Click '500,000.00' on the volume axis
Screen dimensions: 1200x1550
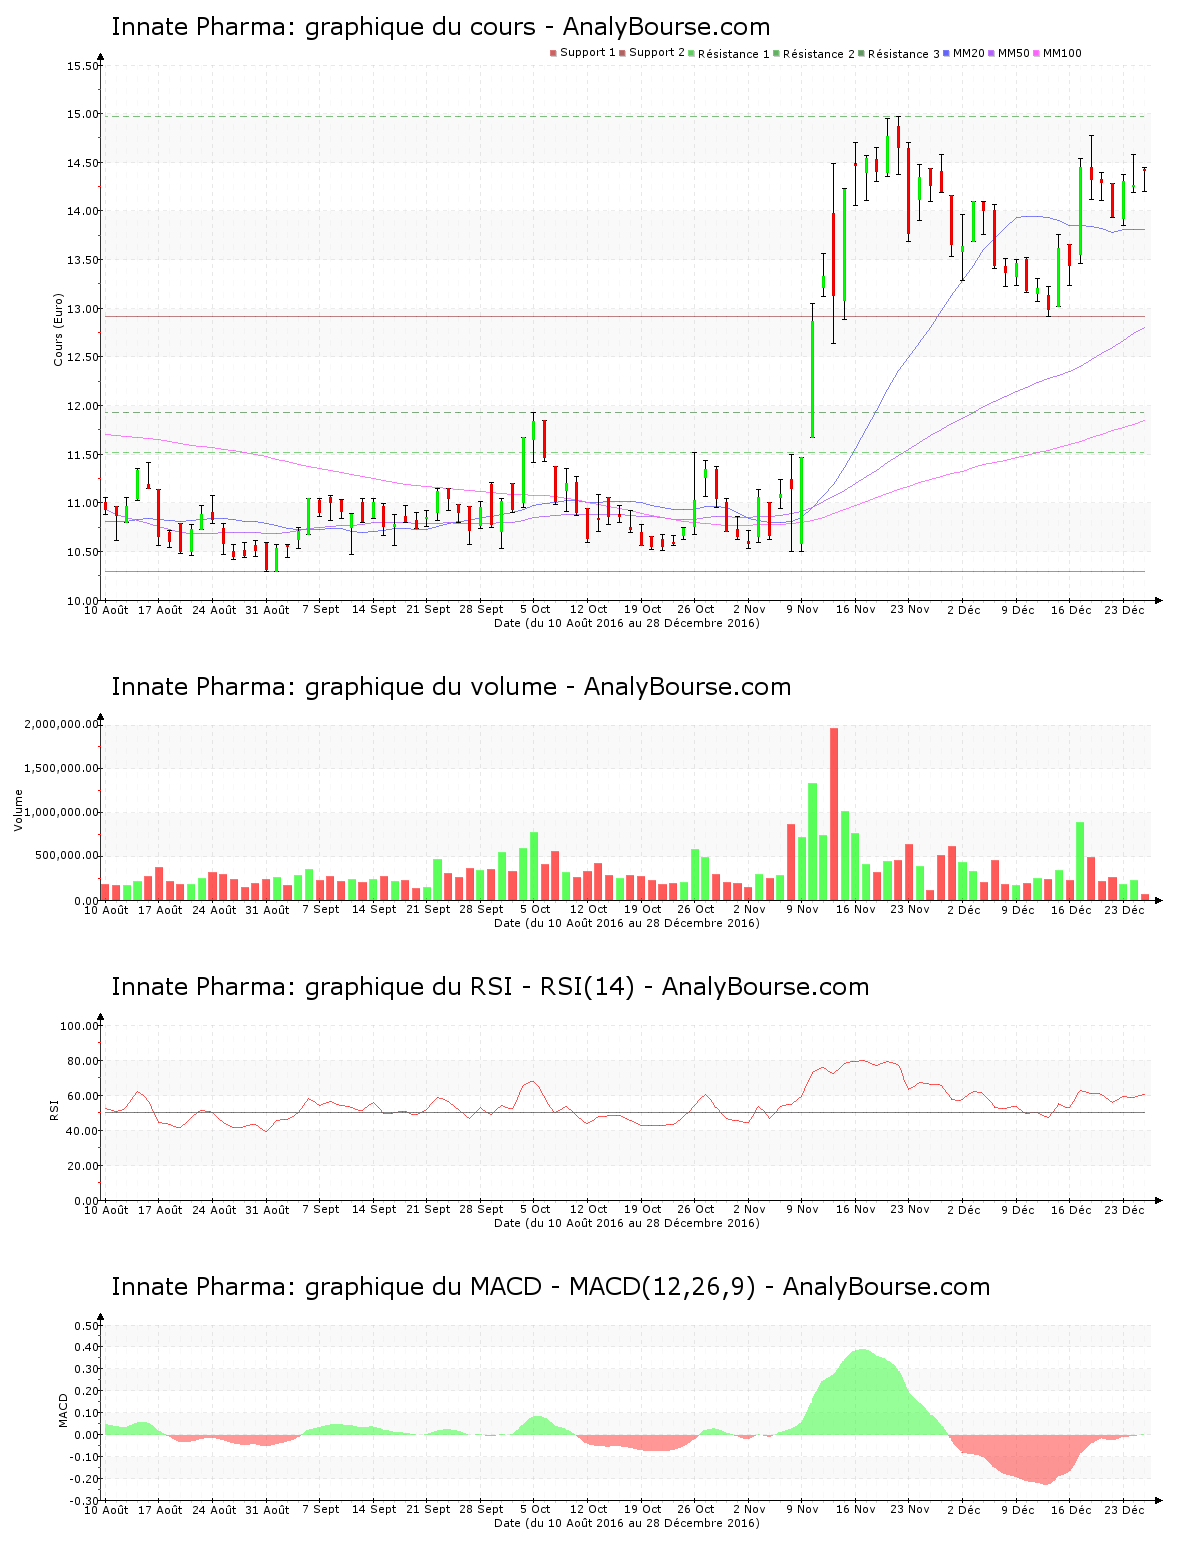coord(65,856)
